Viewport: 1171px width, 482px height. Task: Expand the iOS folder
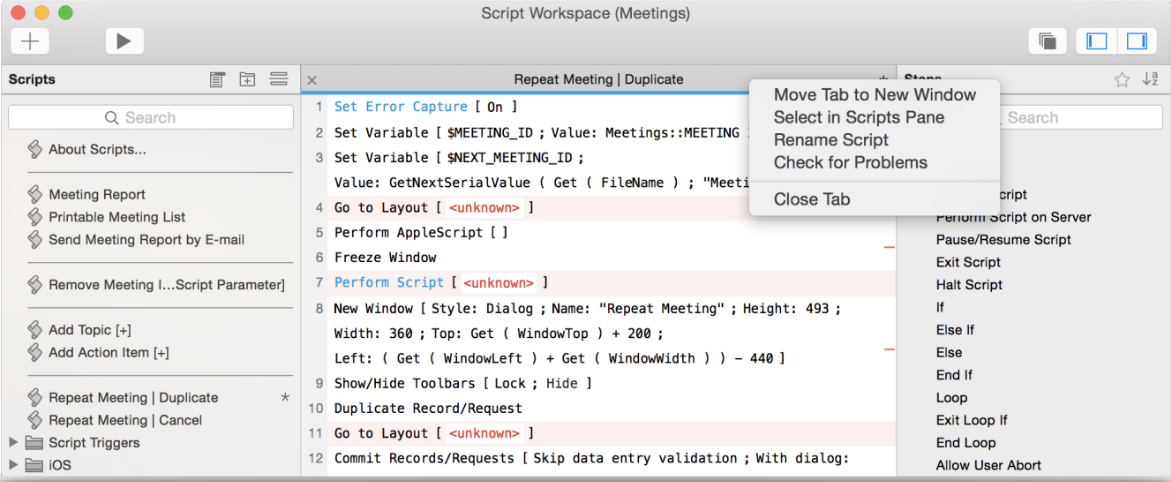click(14, 465)
